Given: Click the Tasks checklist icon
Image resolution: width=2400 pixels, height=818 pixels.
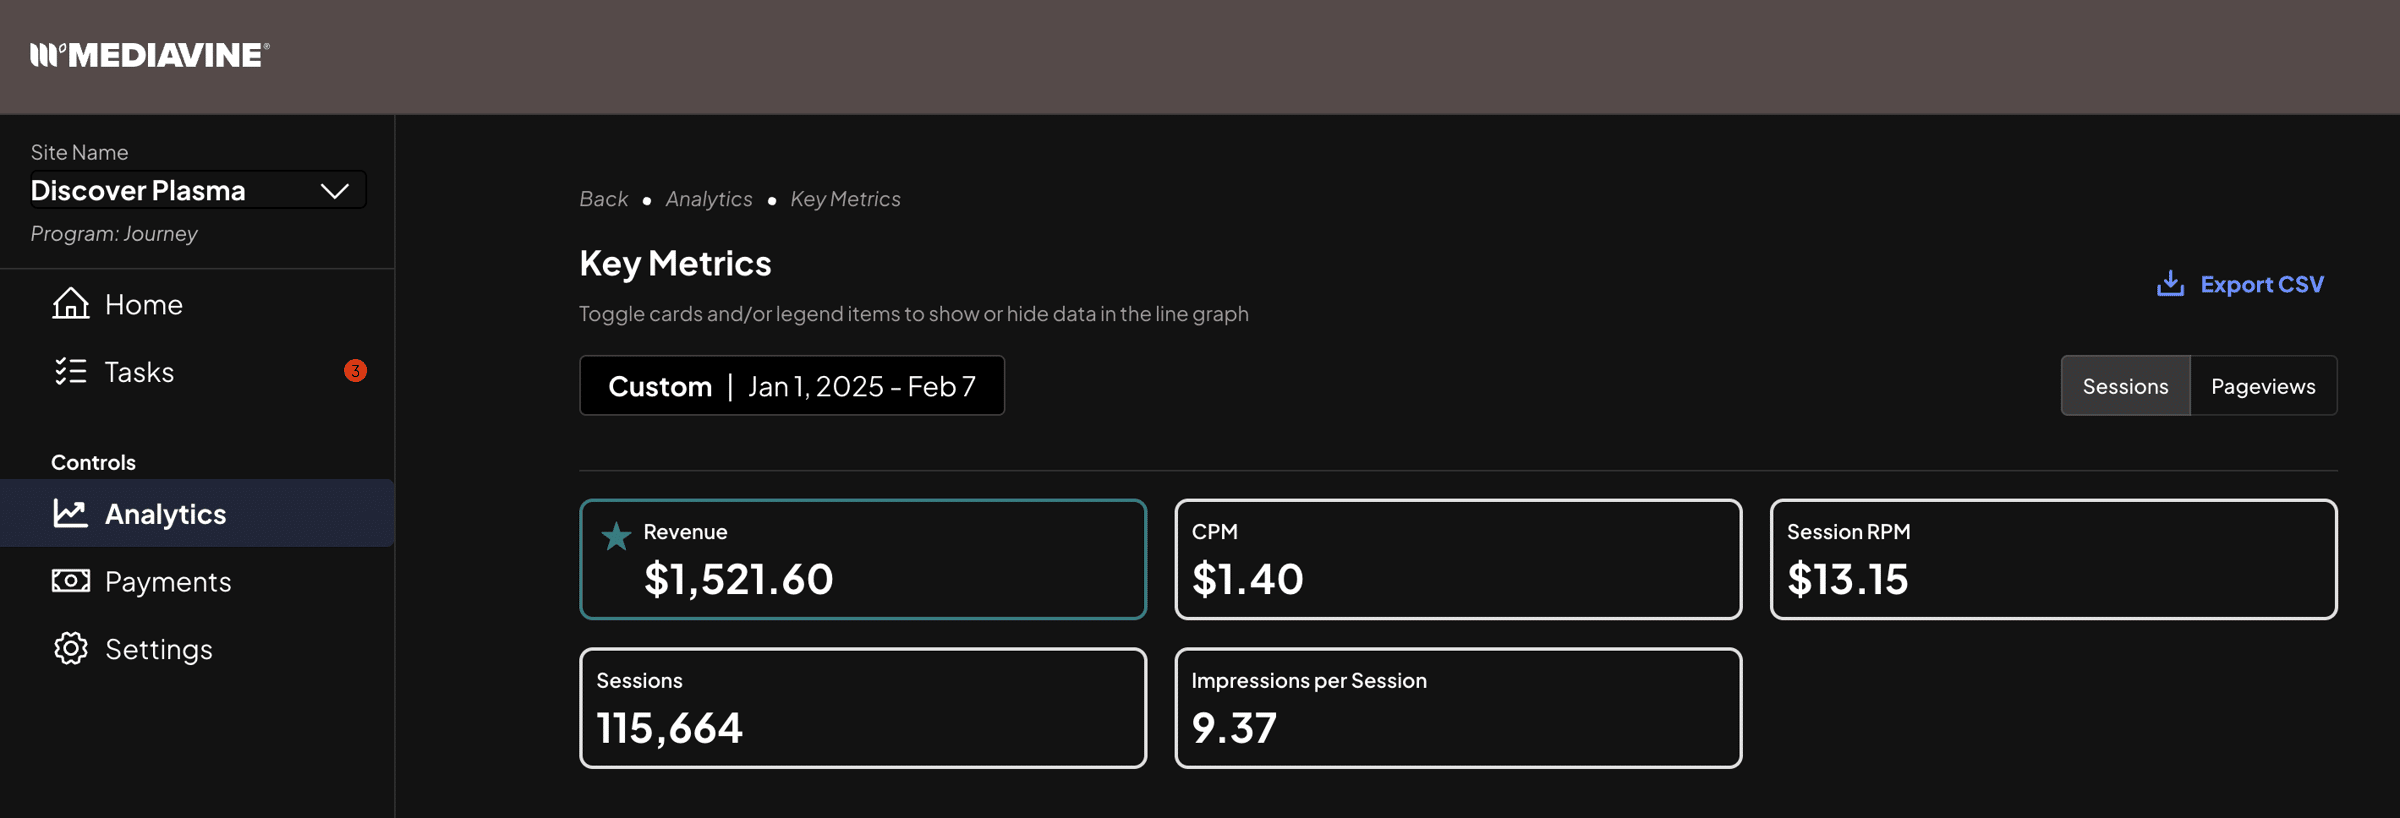Looking at the screenshot, I should (70, 371).
